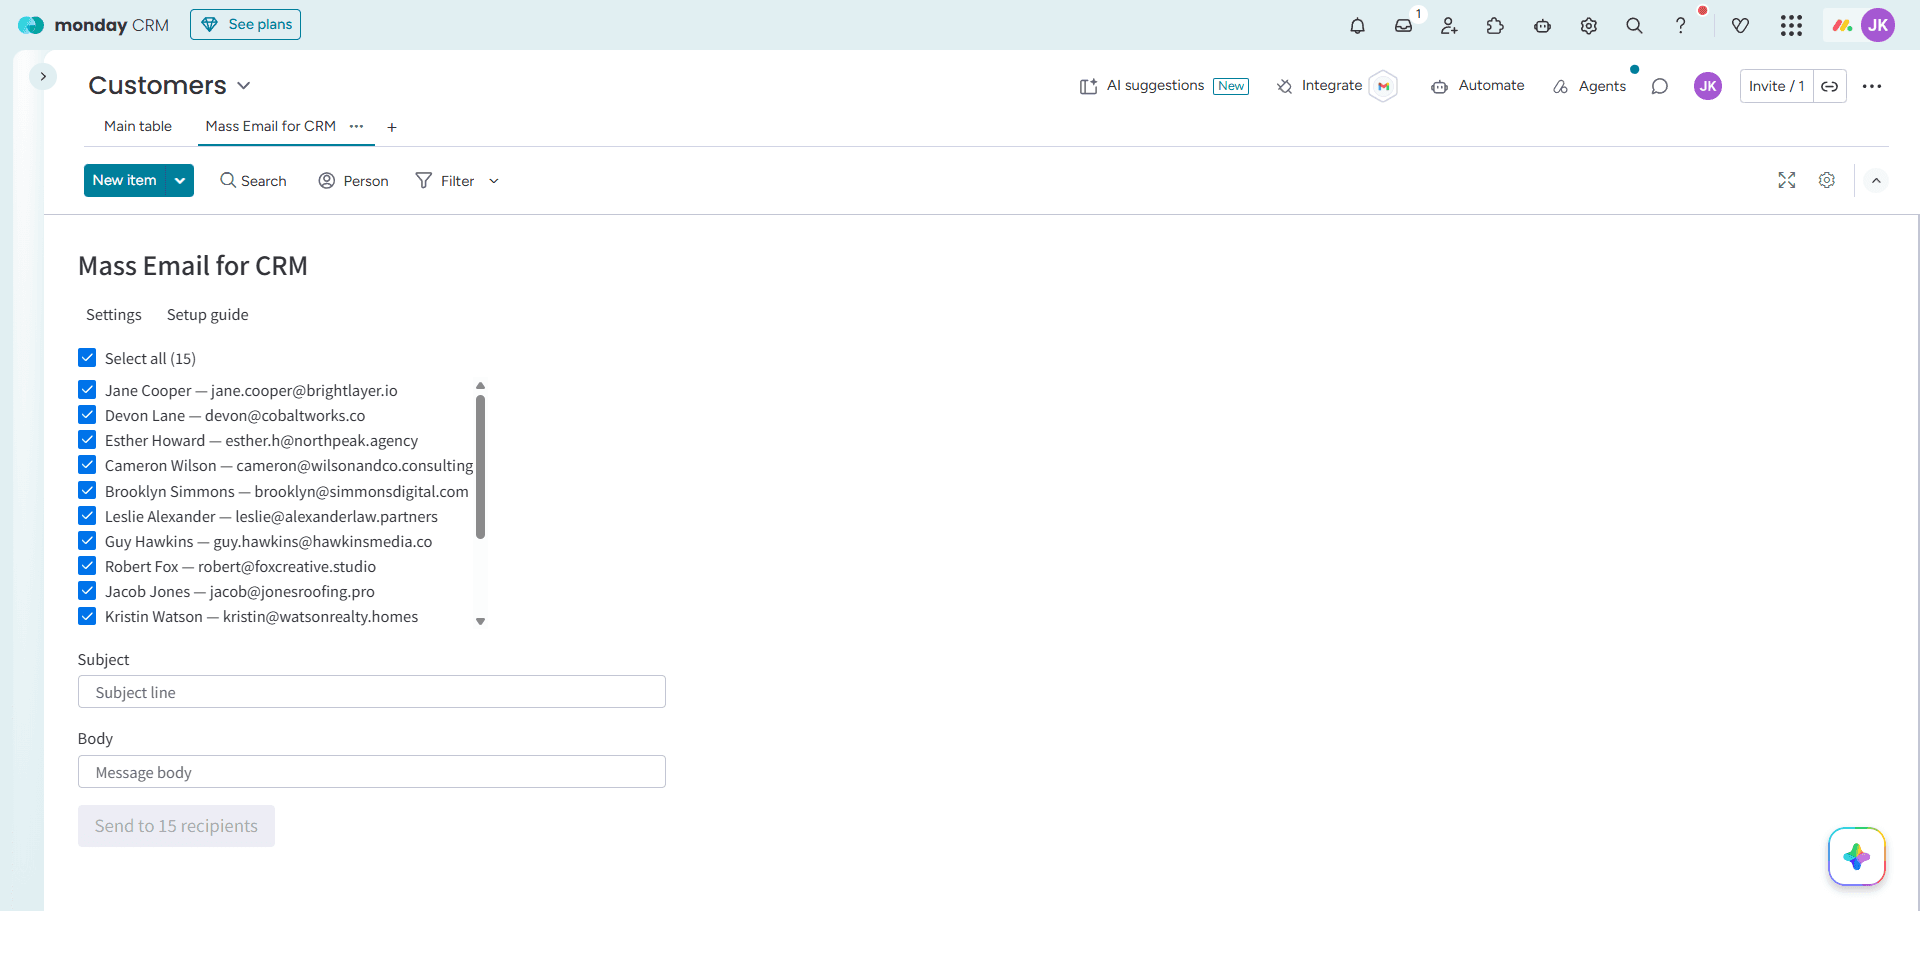Open the inbox tray icon
Viewport: 1920px width, 960px height.
pyautogui.click(x=1404, y=26)
